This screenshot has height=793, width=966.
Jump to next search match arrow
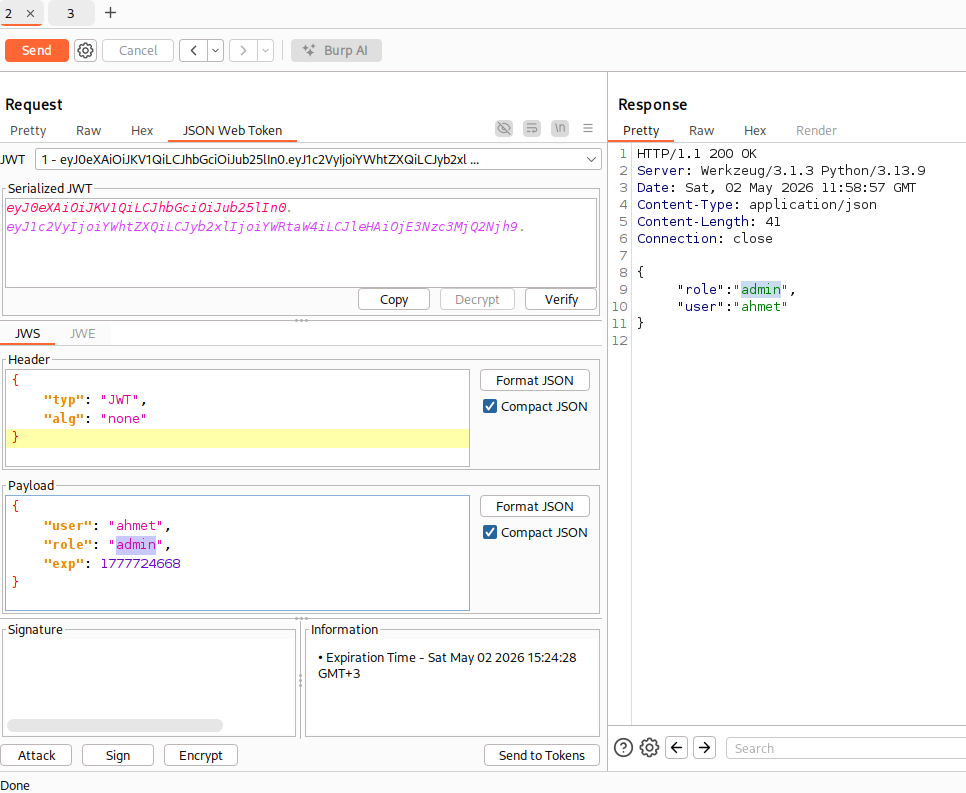pos(705,747)
